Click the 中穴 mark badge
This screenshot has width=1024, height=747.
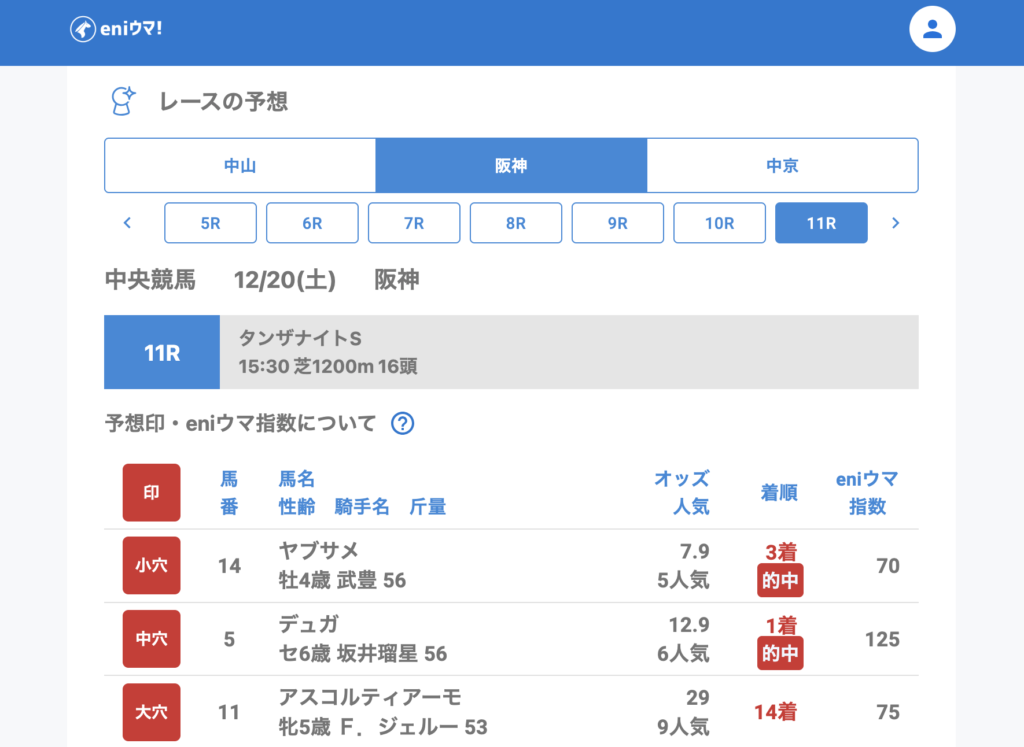(x=151, y=639)
